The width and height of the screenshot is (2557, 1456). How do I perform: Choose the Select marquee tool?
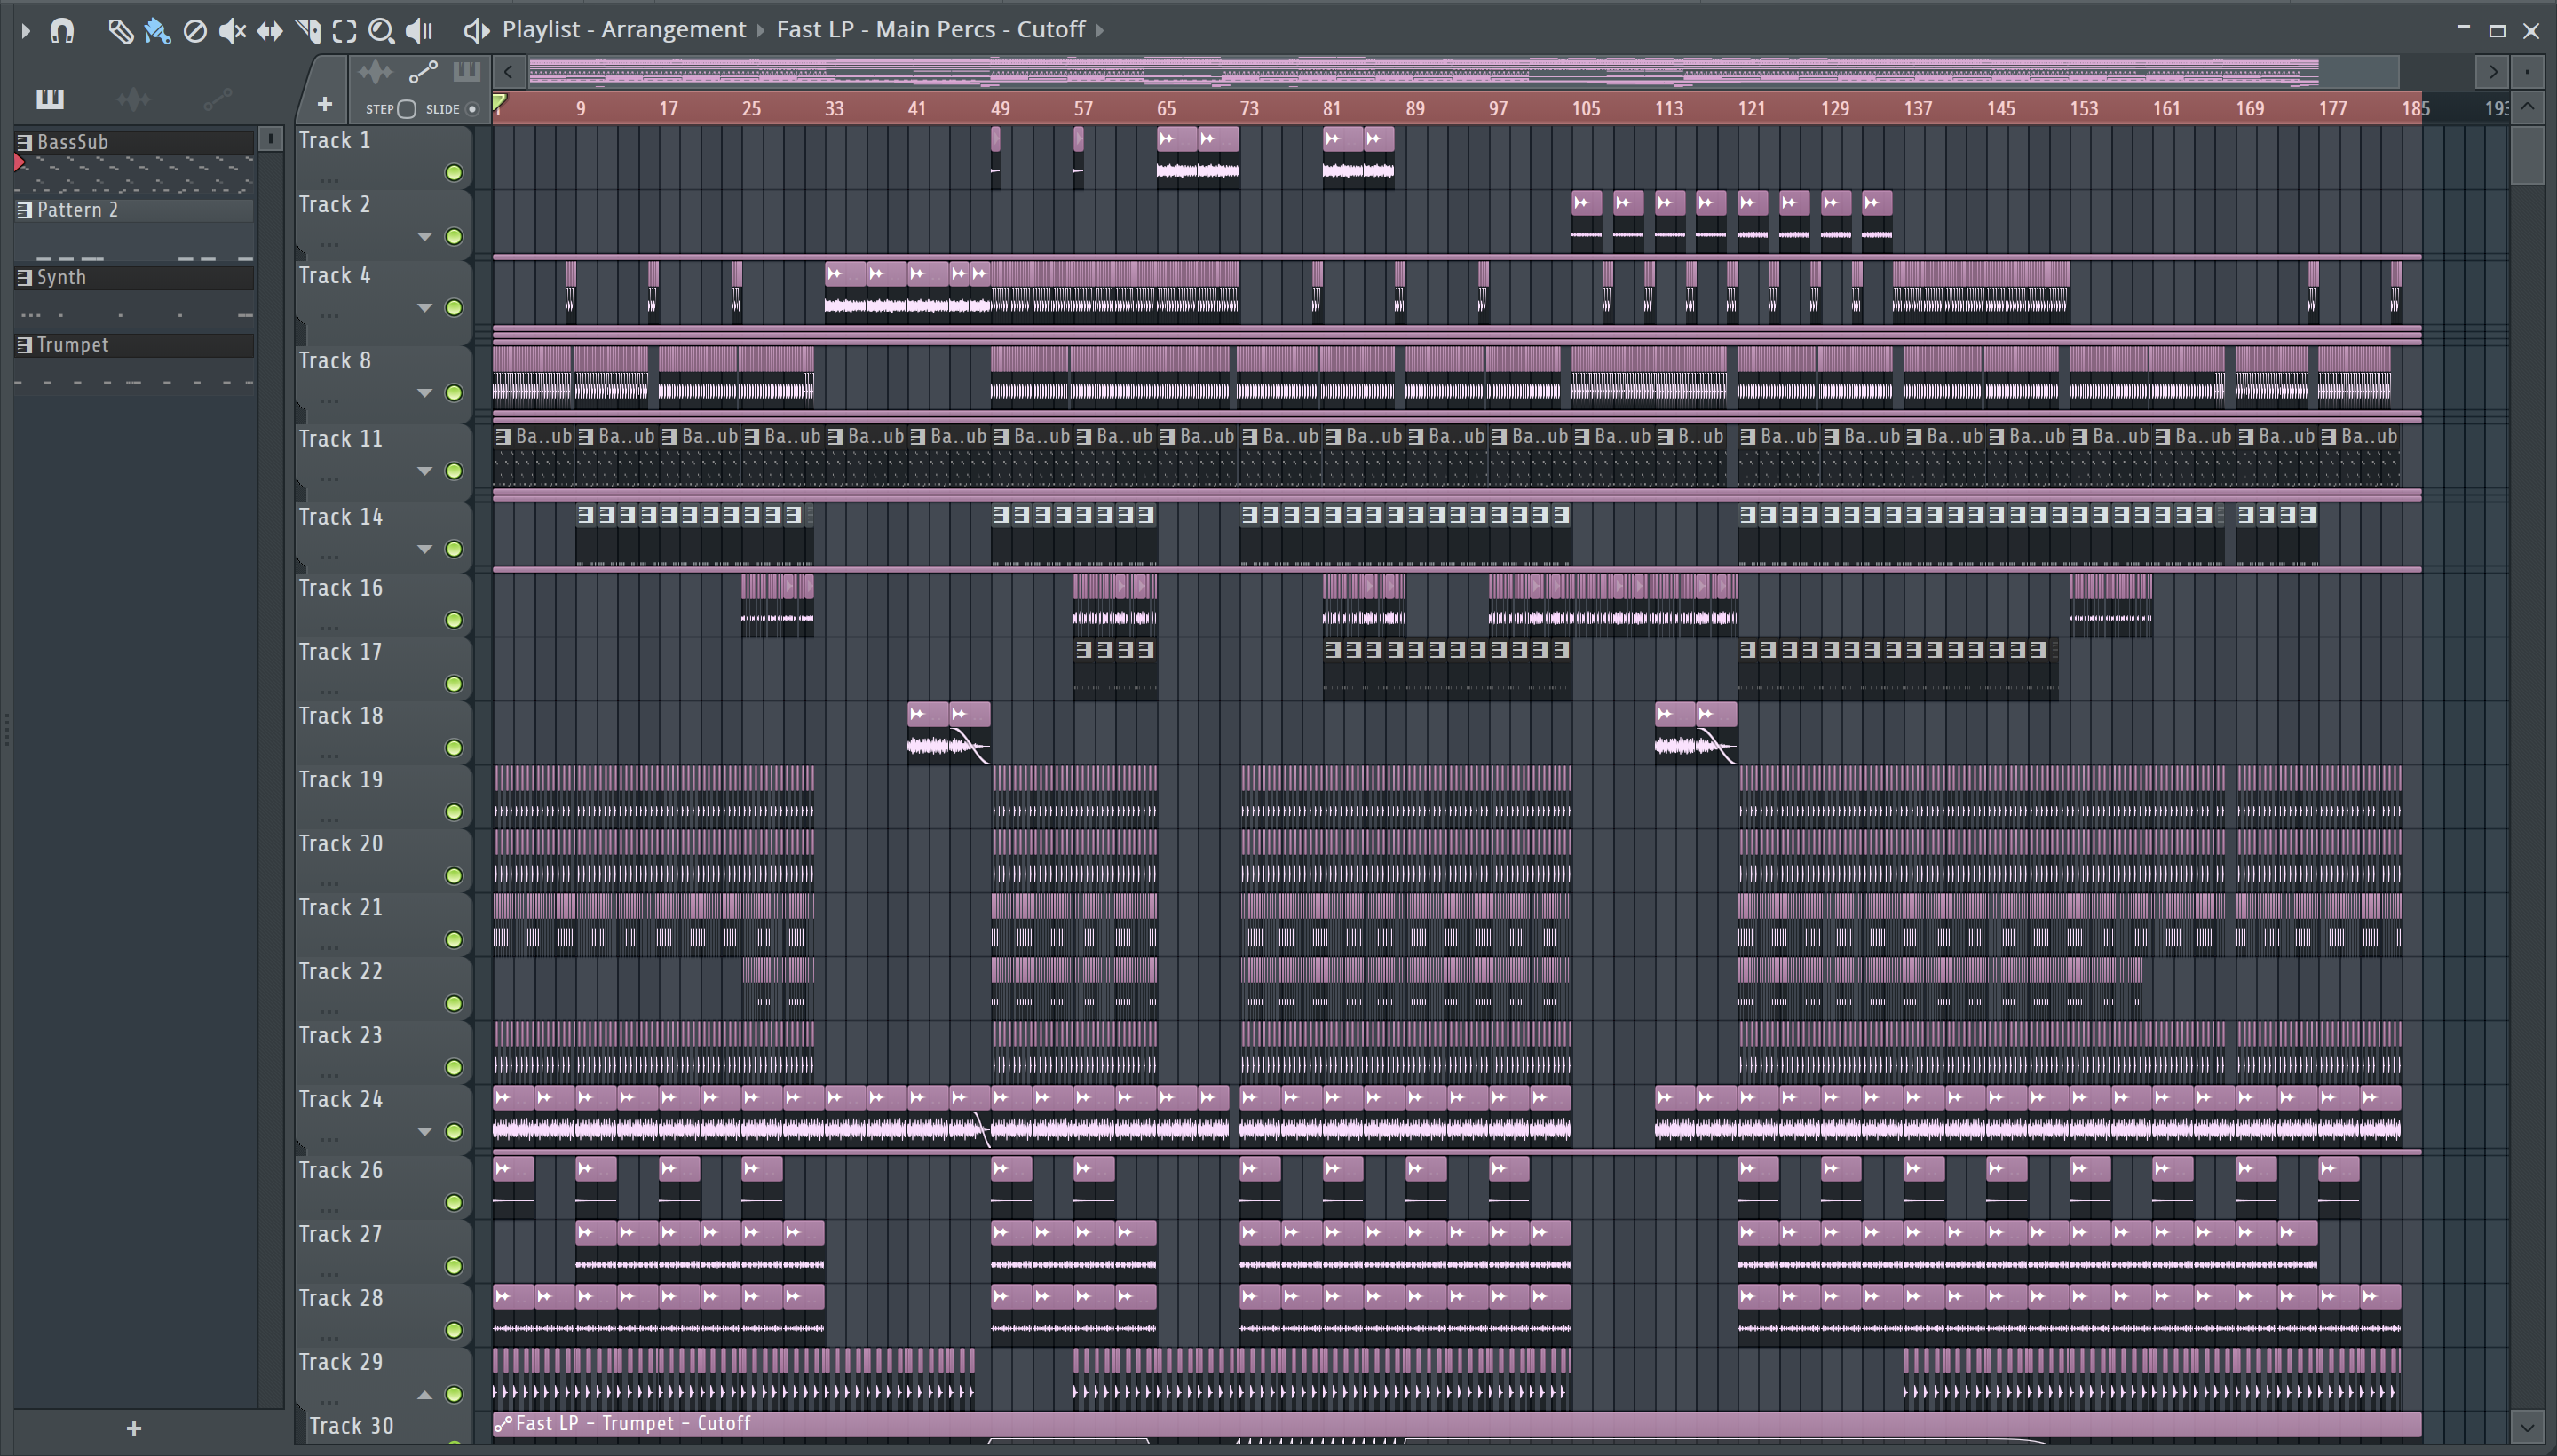tap(345, 31)
